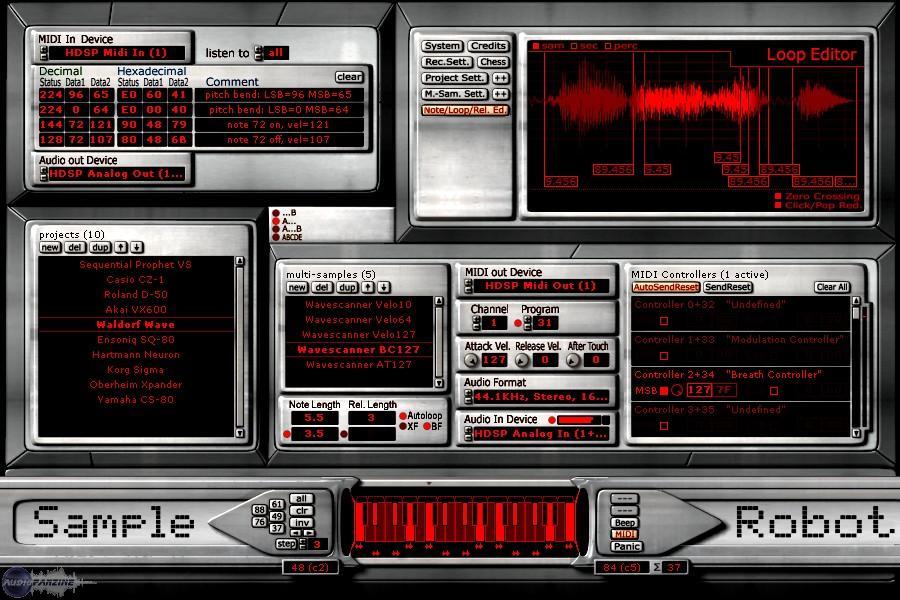The width and height of the screenshot is (900, 600).
Task: Open the Credits screen
Action: [488, 45]
